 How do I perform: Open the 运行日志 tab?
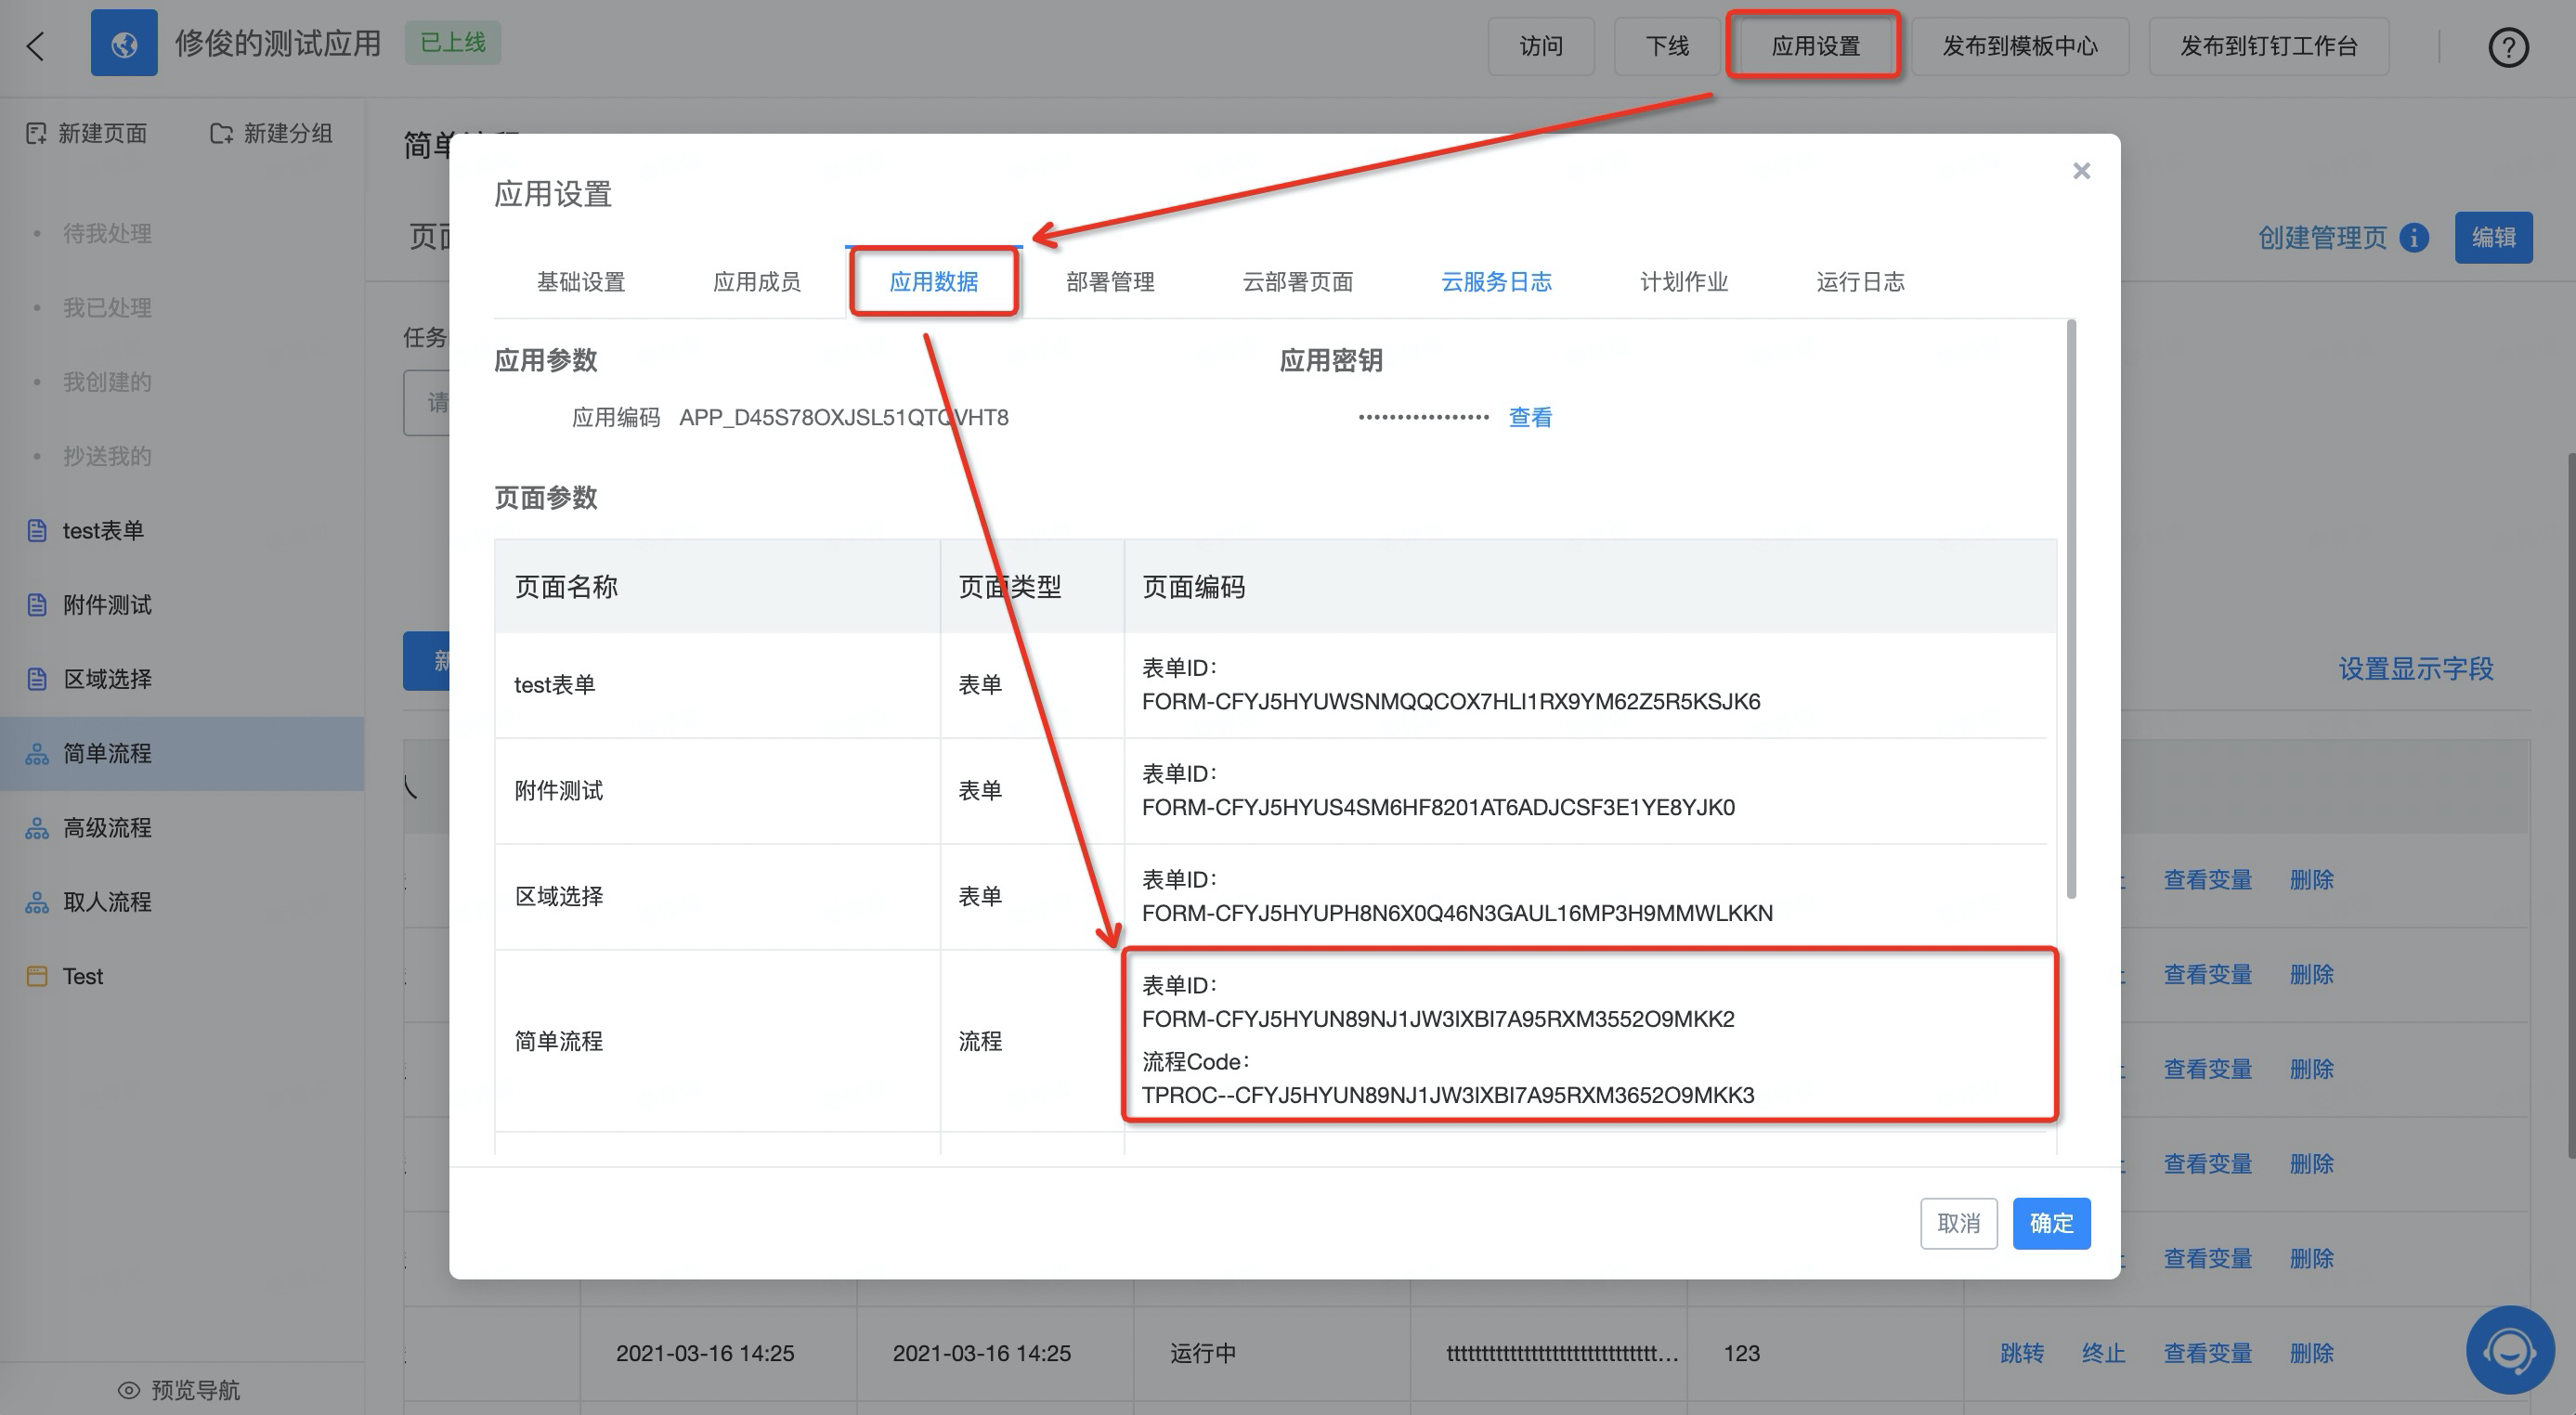pos(1860,282)
